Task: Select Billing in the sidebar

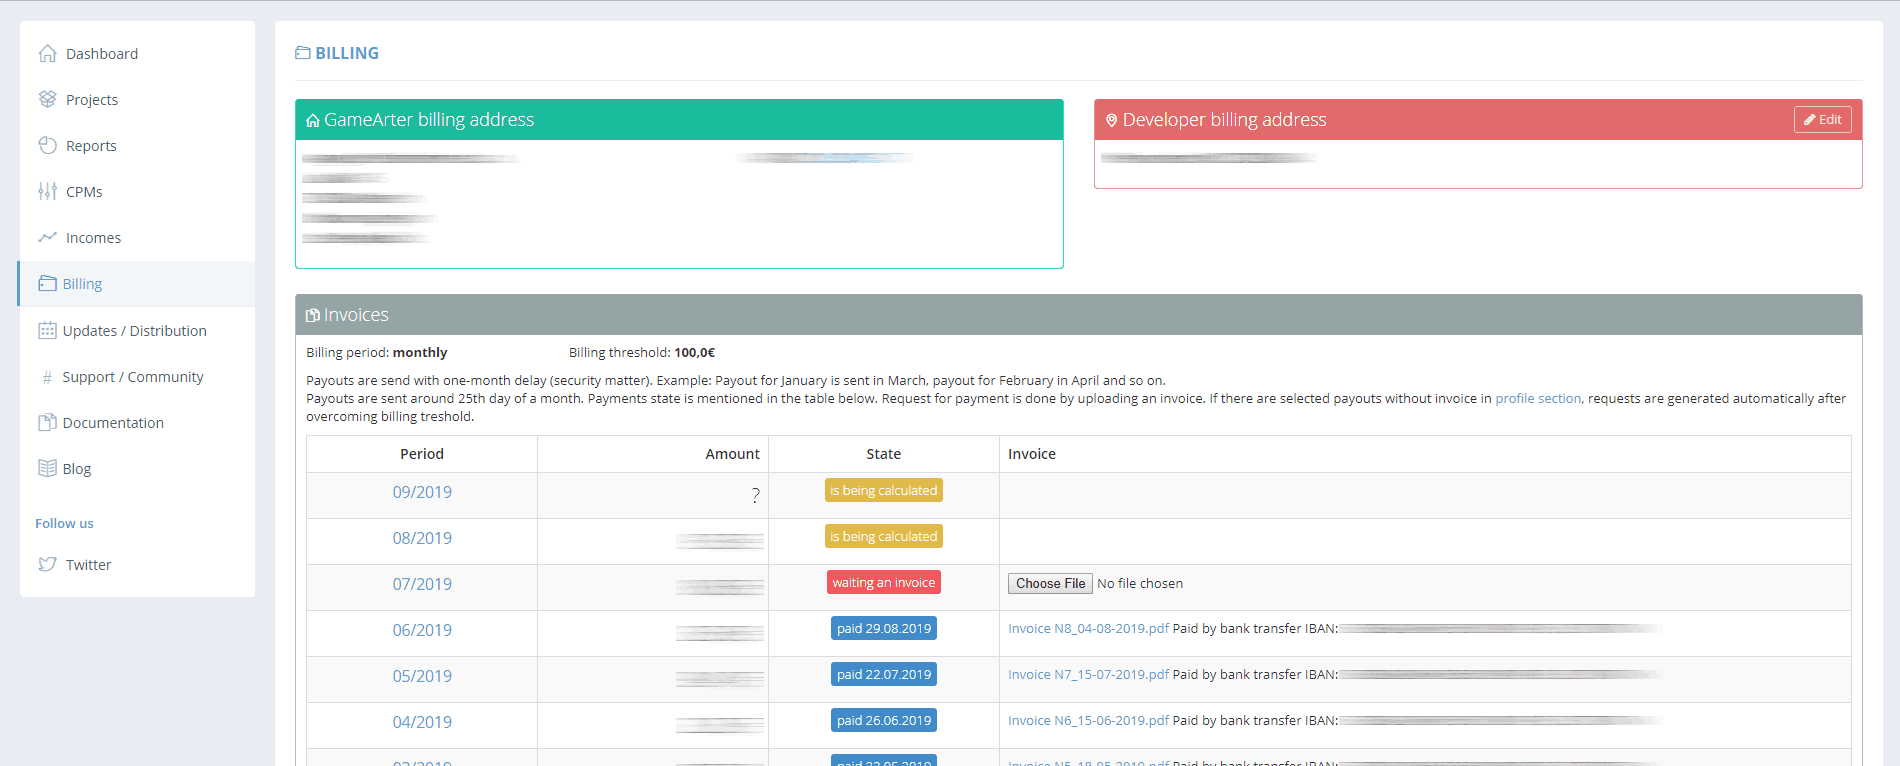Action: (137, 283)
